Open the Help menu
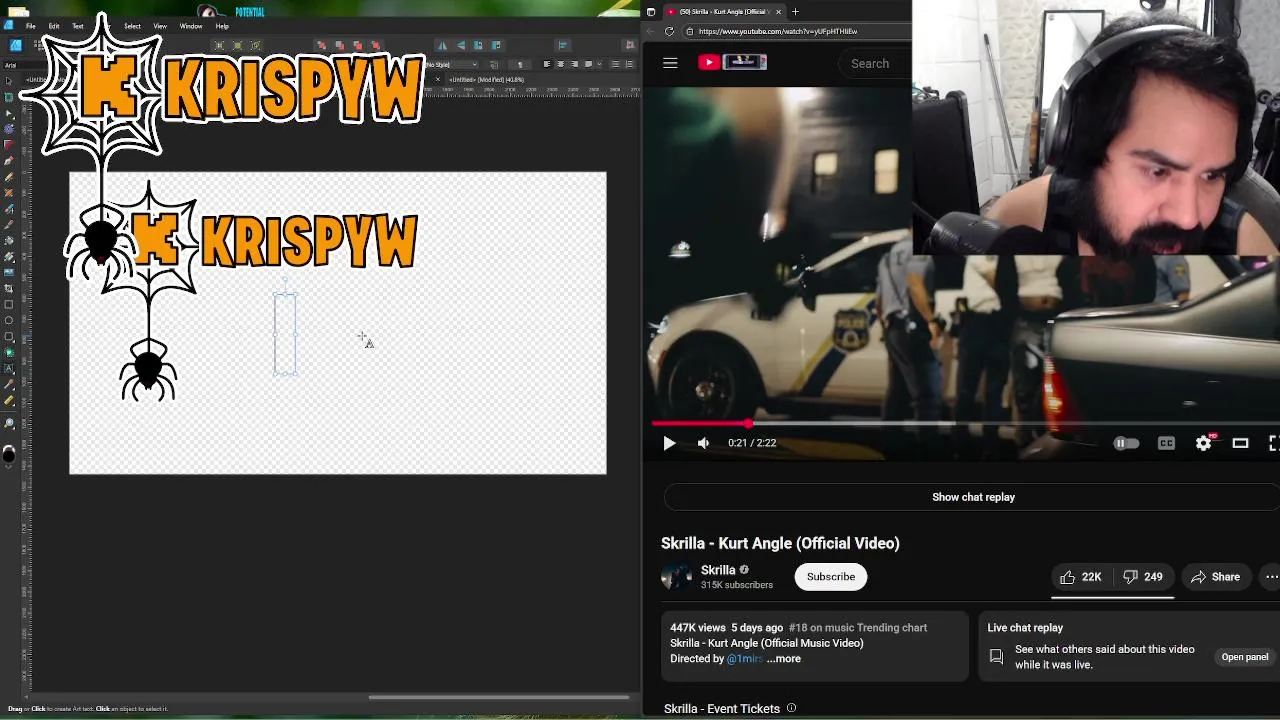The width and height of the screenshot is (1280, 720). [222, 26]
